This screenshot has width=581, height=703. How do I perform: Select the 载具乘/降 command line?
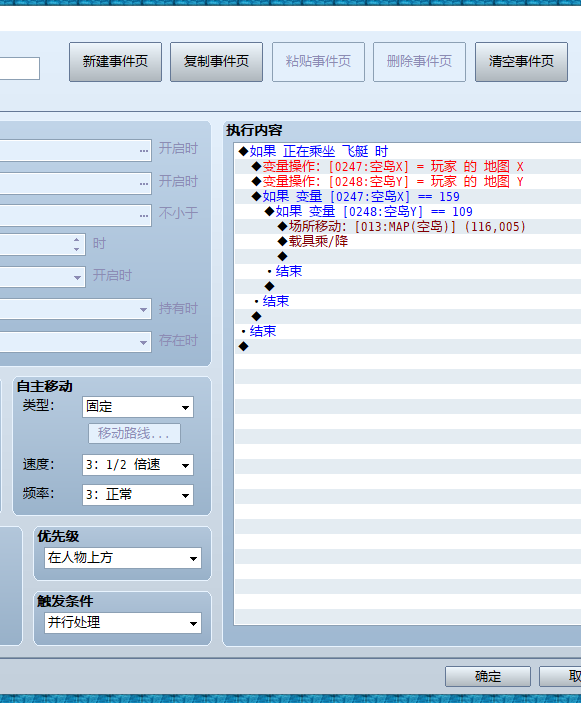[x=408, y=241]
